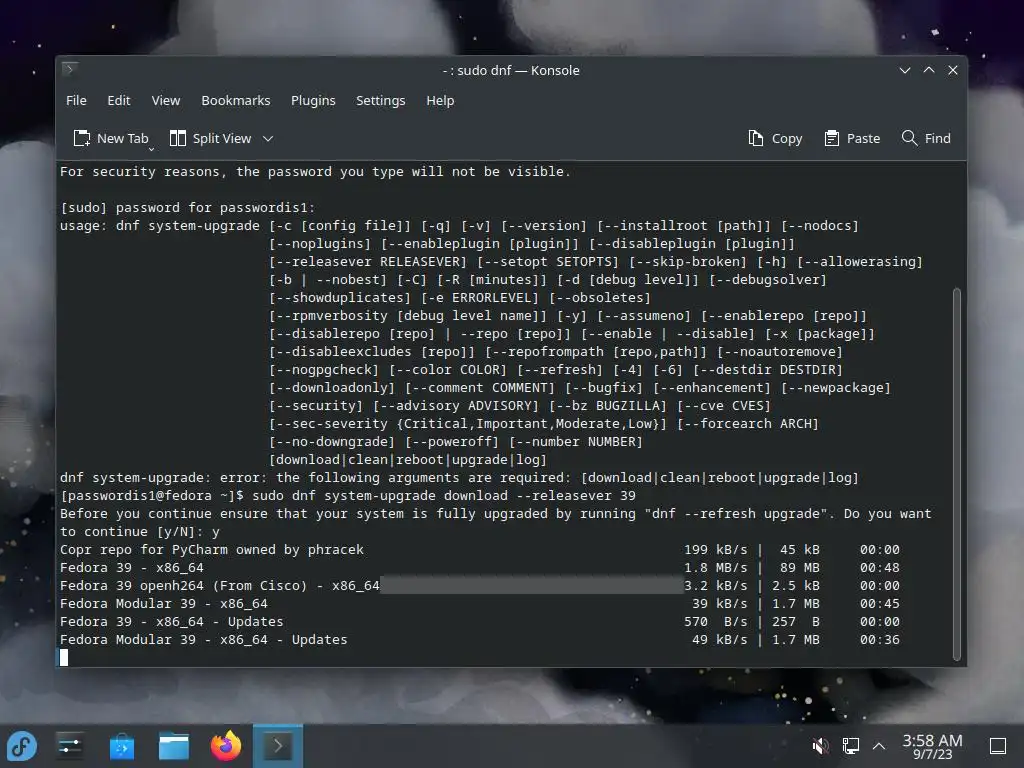Click the Konsole taskbar entry
The height and width of the screenshot is (768, 1024).
[278, 746]
